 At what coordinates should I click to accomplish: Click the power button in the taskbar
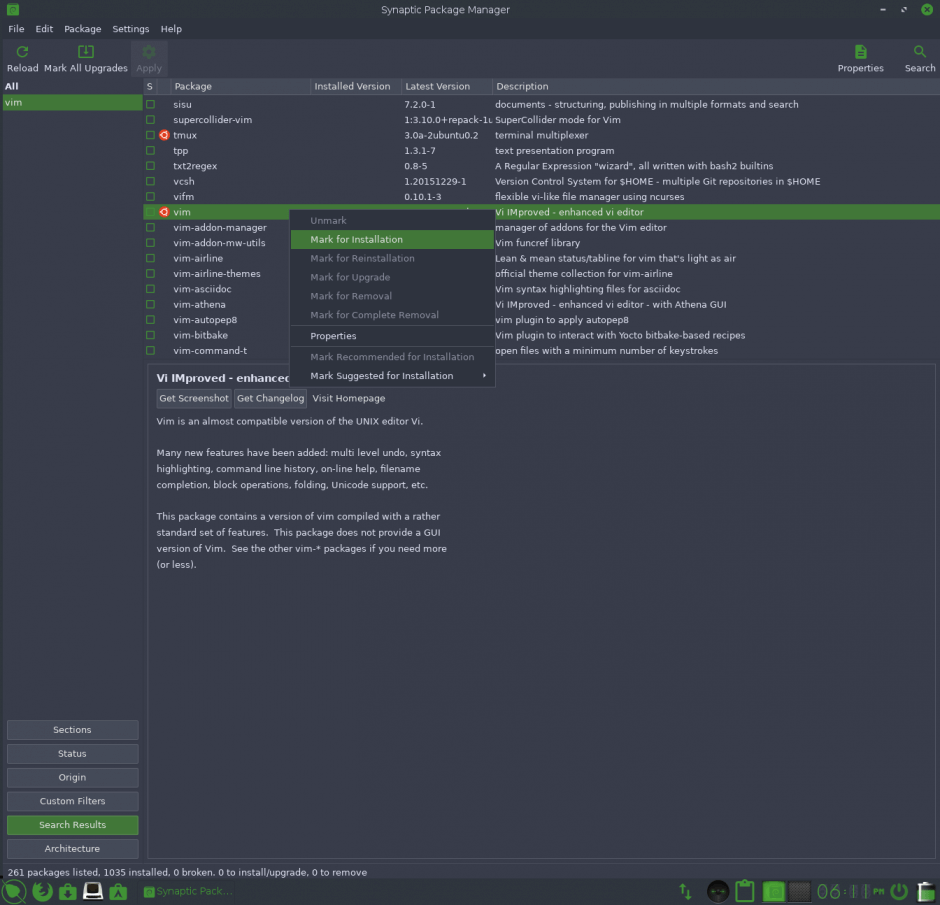(899, 891)
